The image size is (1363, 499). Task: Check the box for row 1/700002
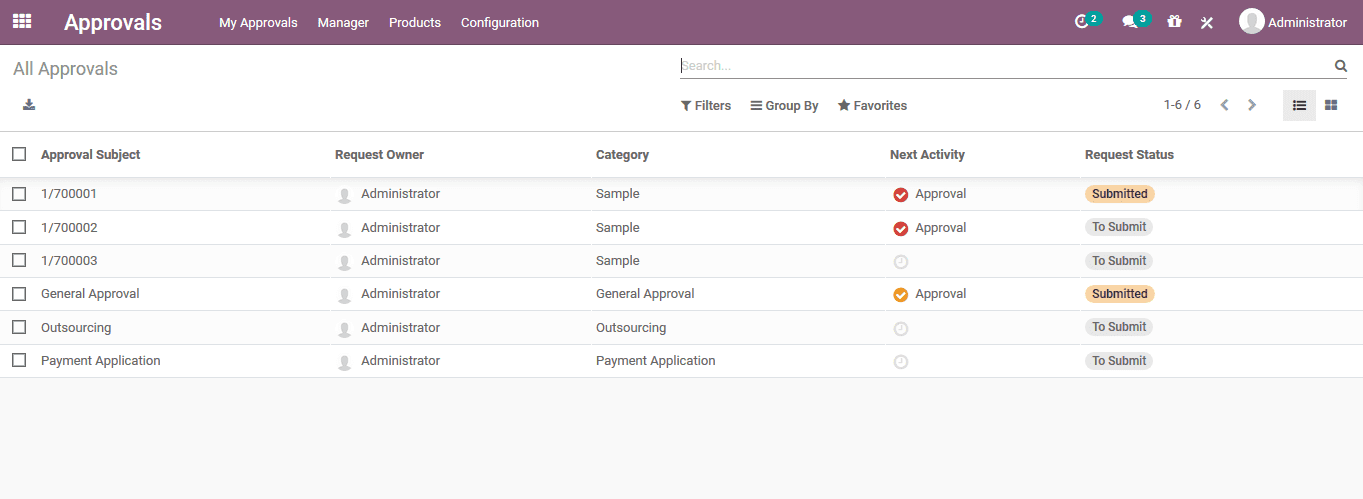pyautogui.click(x=19, y=227)
